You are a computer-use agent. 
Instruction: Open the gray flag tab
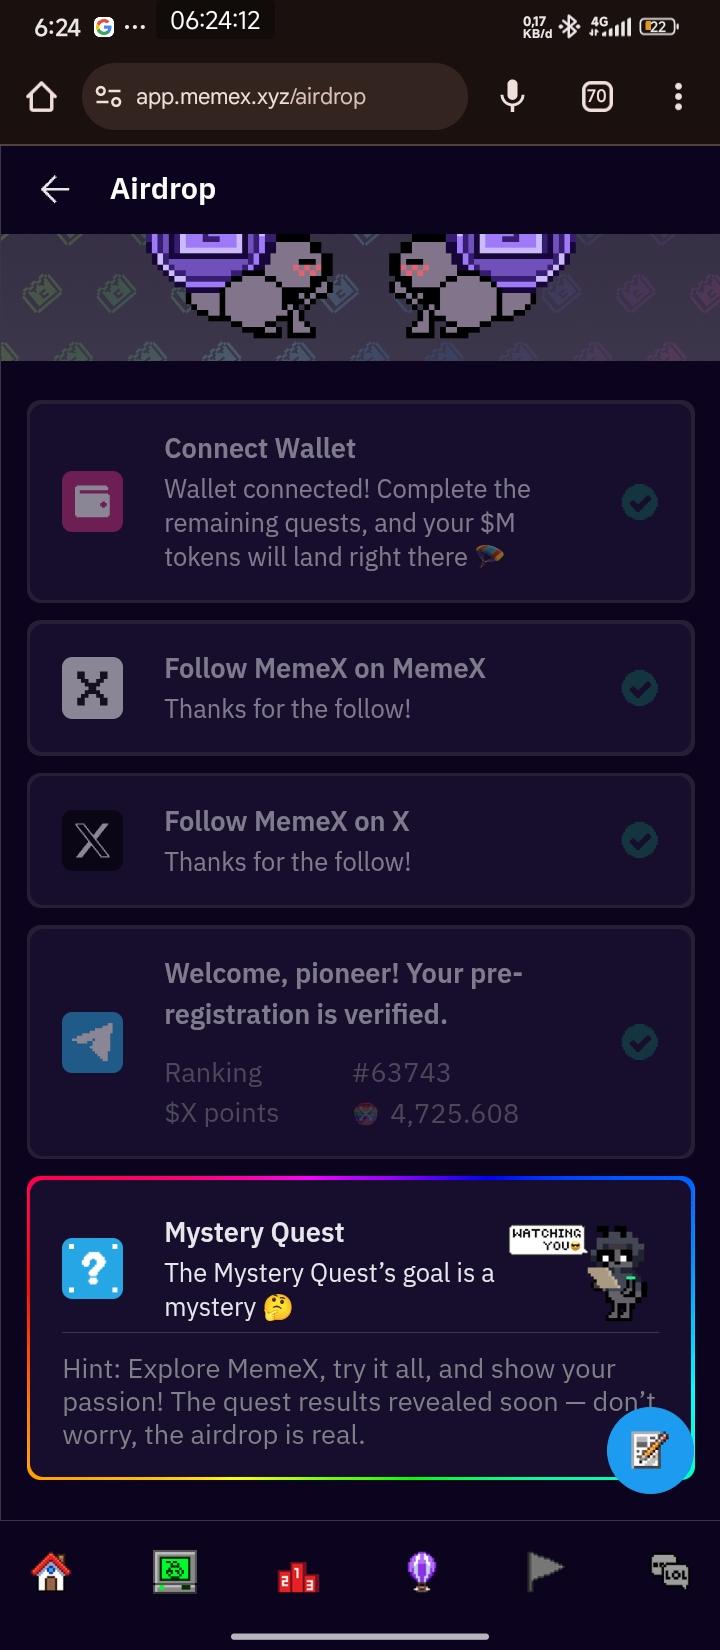(545, 1570)
